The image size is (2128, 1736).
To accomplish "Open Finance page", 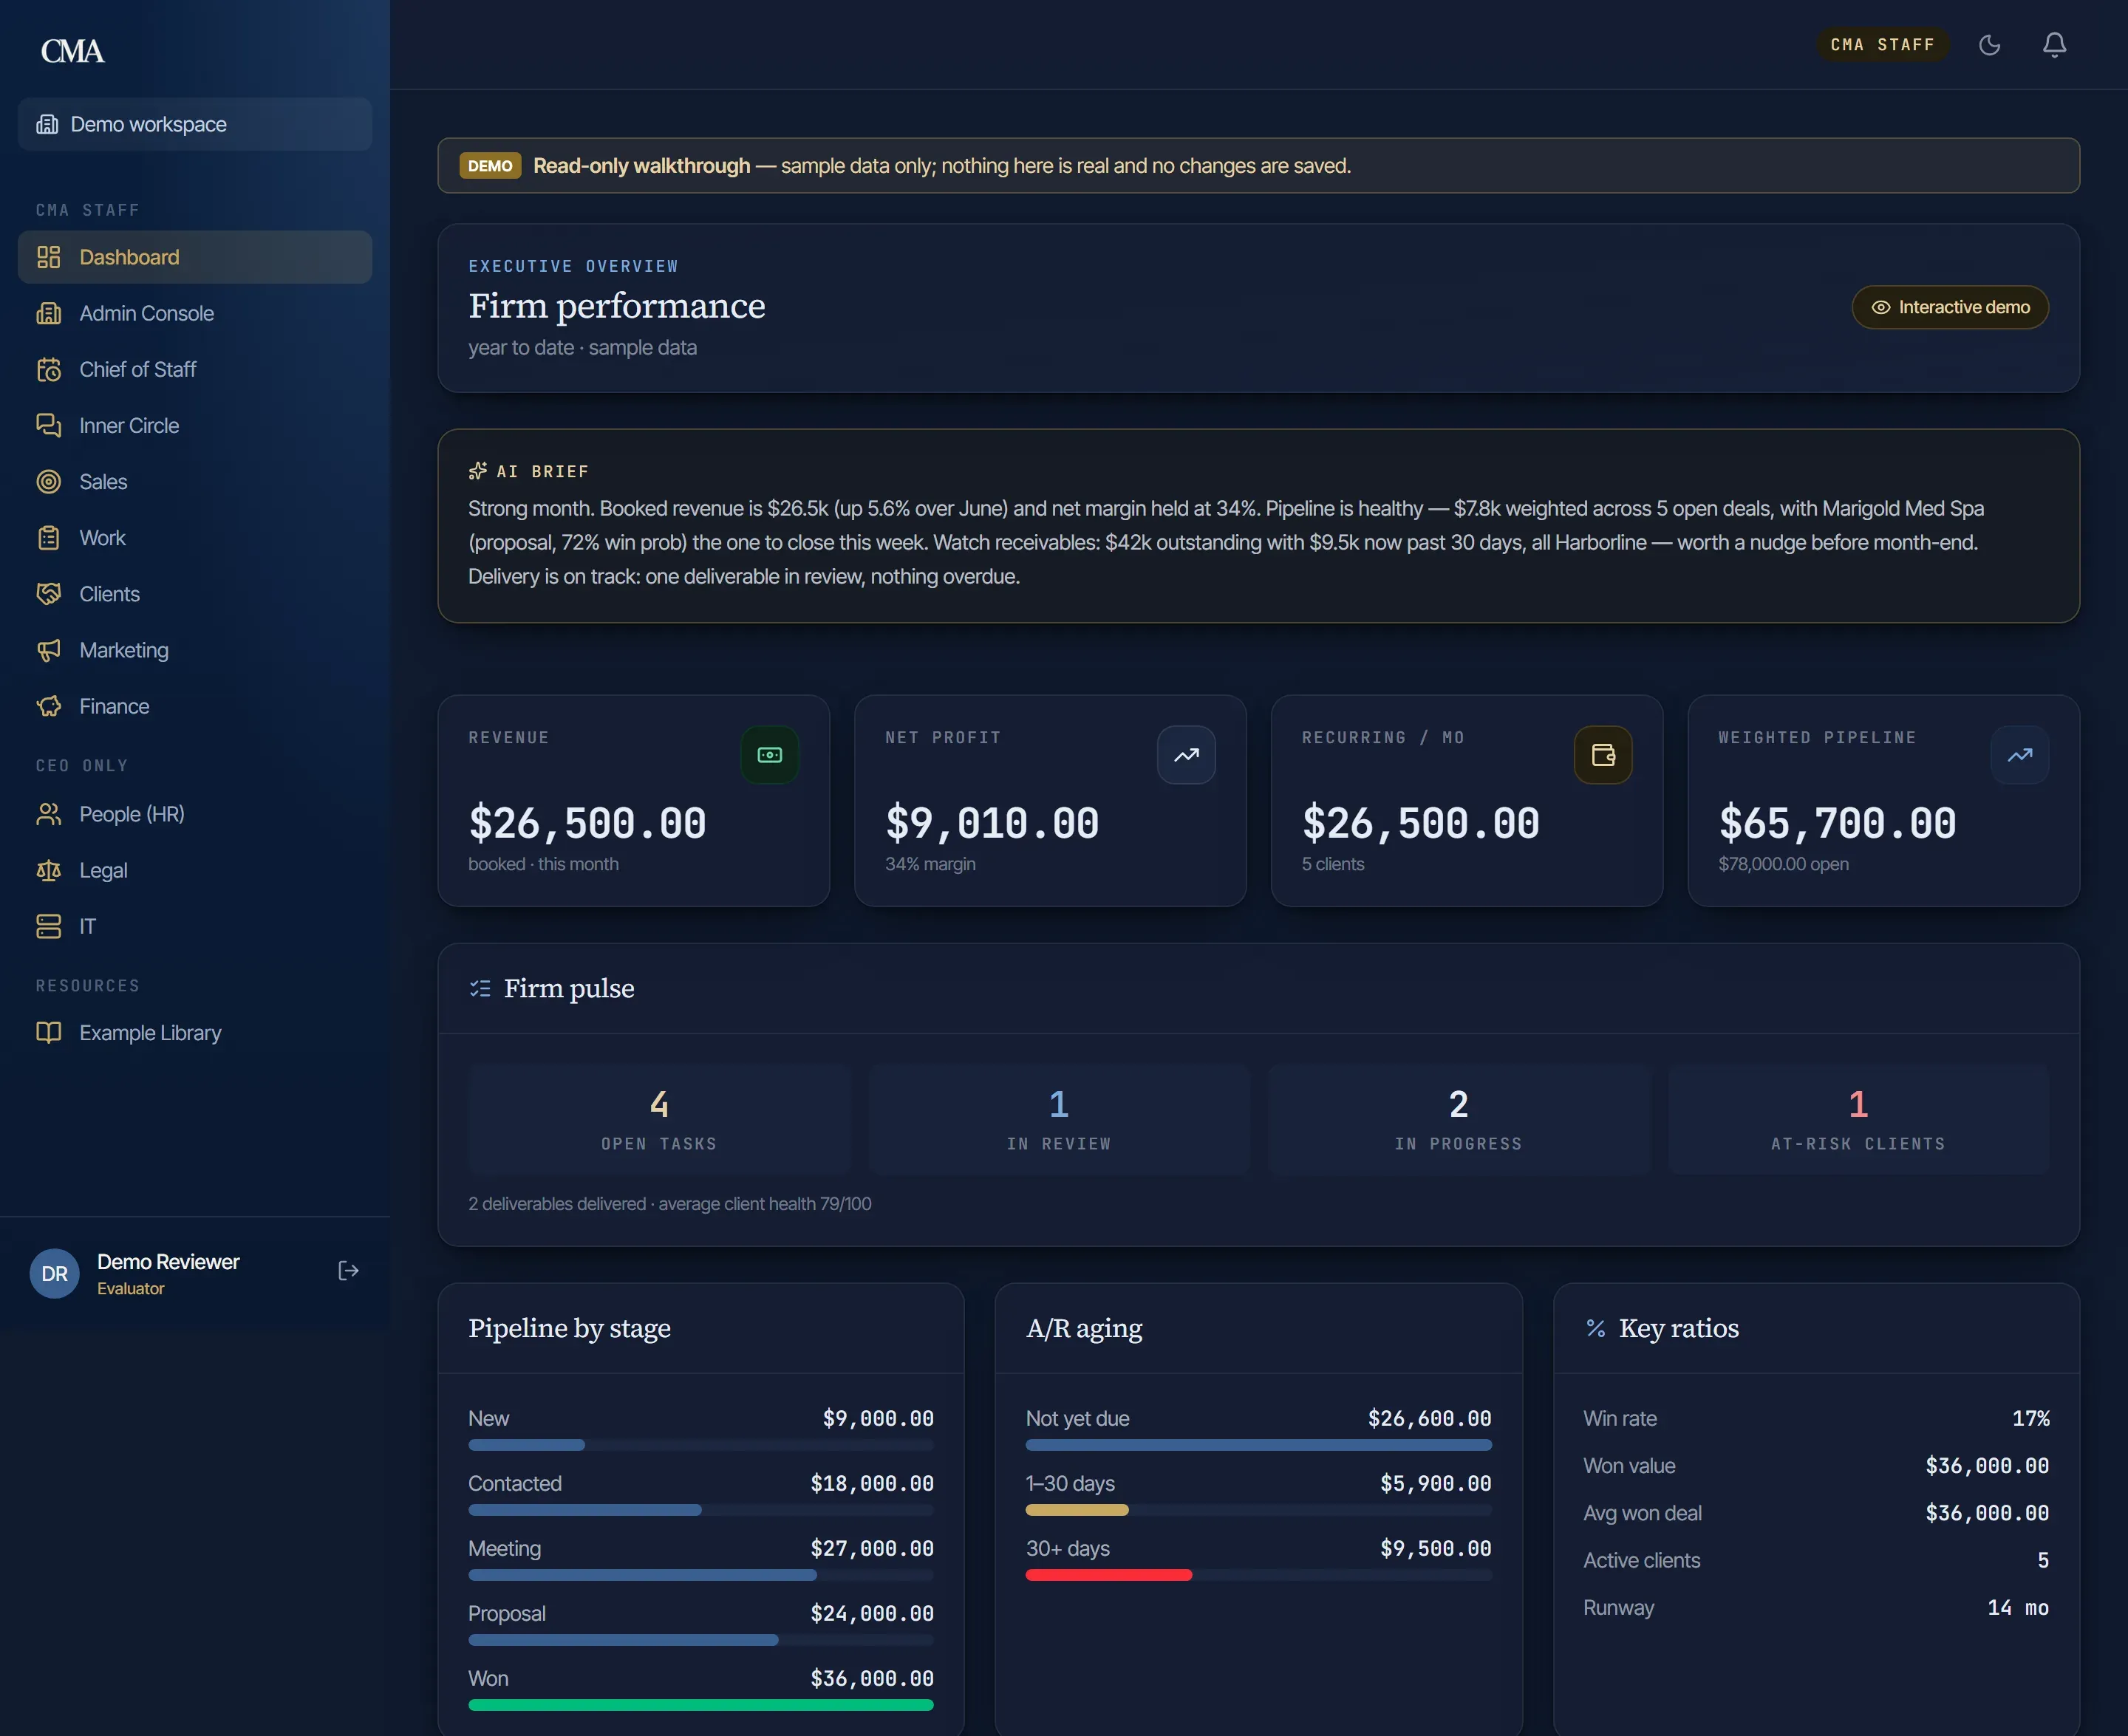I will (x=195, y=706).
